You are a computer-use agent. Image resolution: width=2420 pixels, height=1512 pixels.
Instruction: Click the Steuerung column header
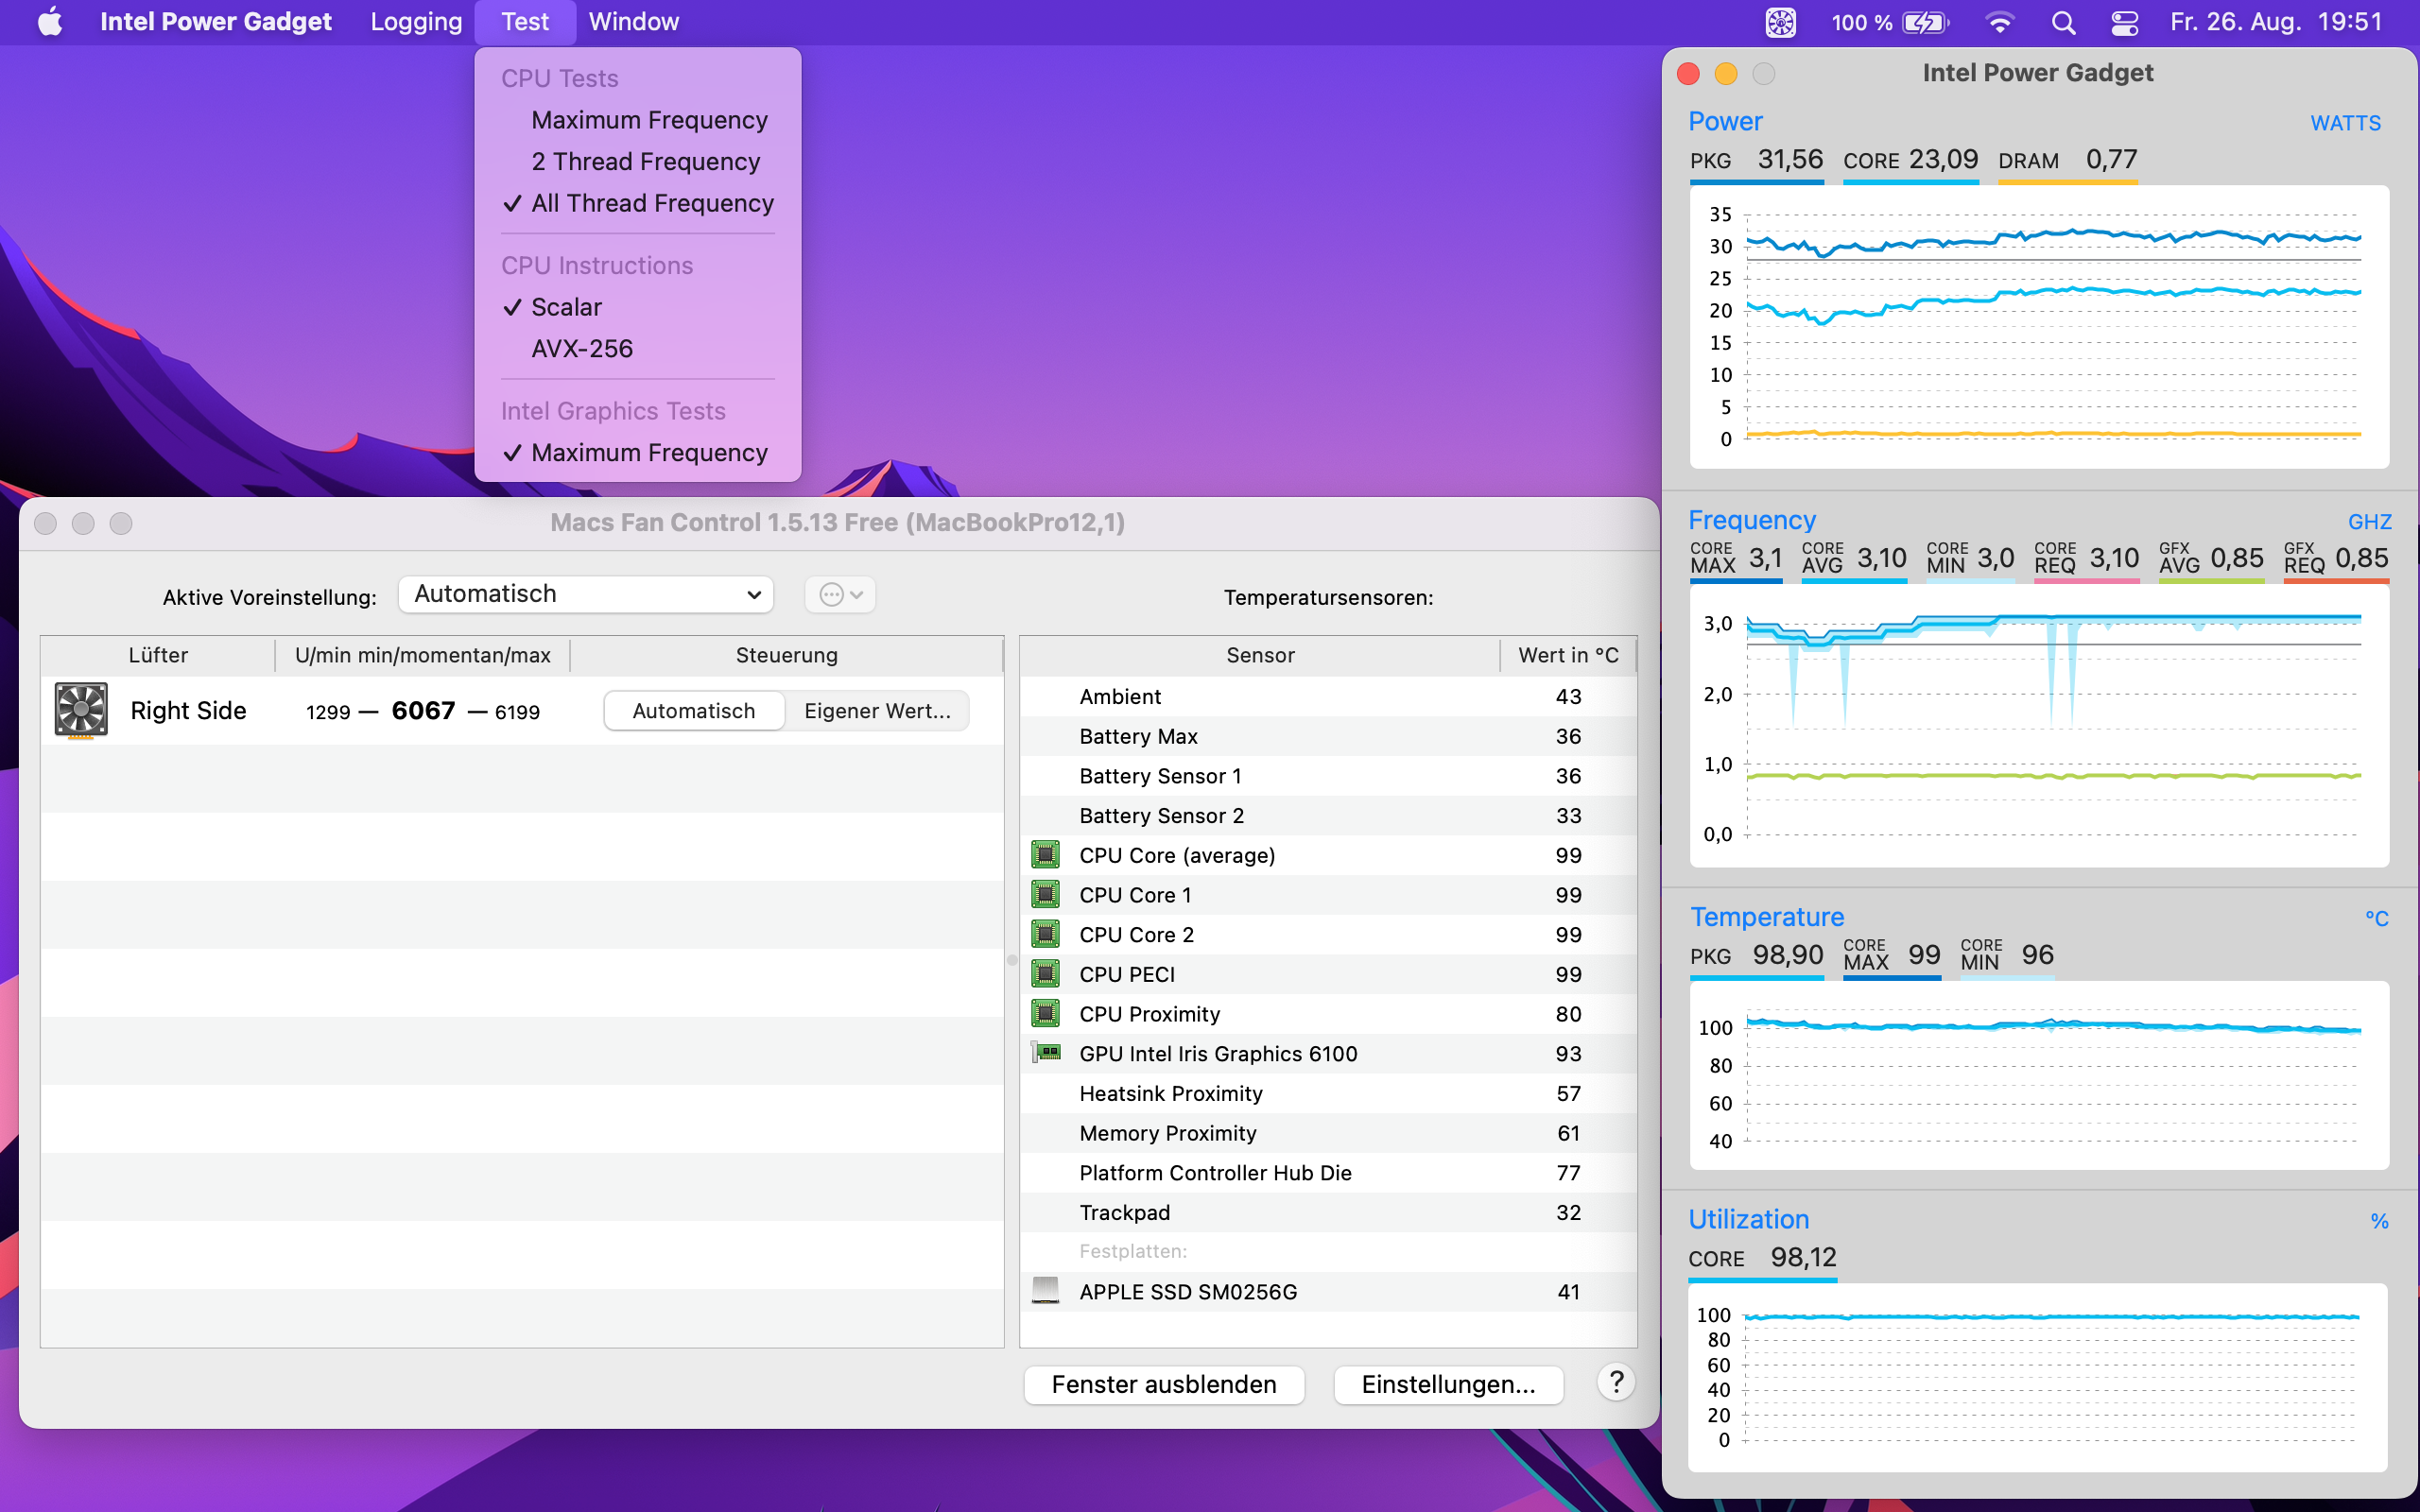click(786, 655)
